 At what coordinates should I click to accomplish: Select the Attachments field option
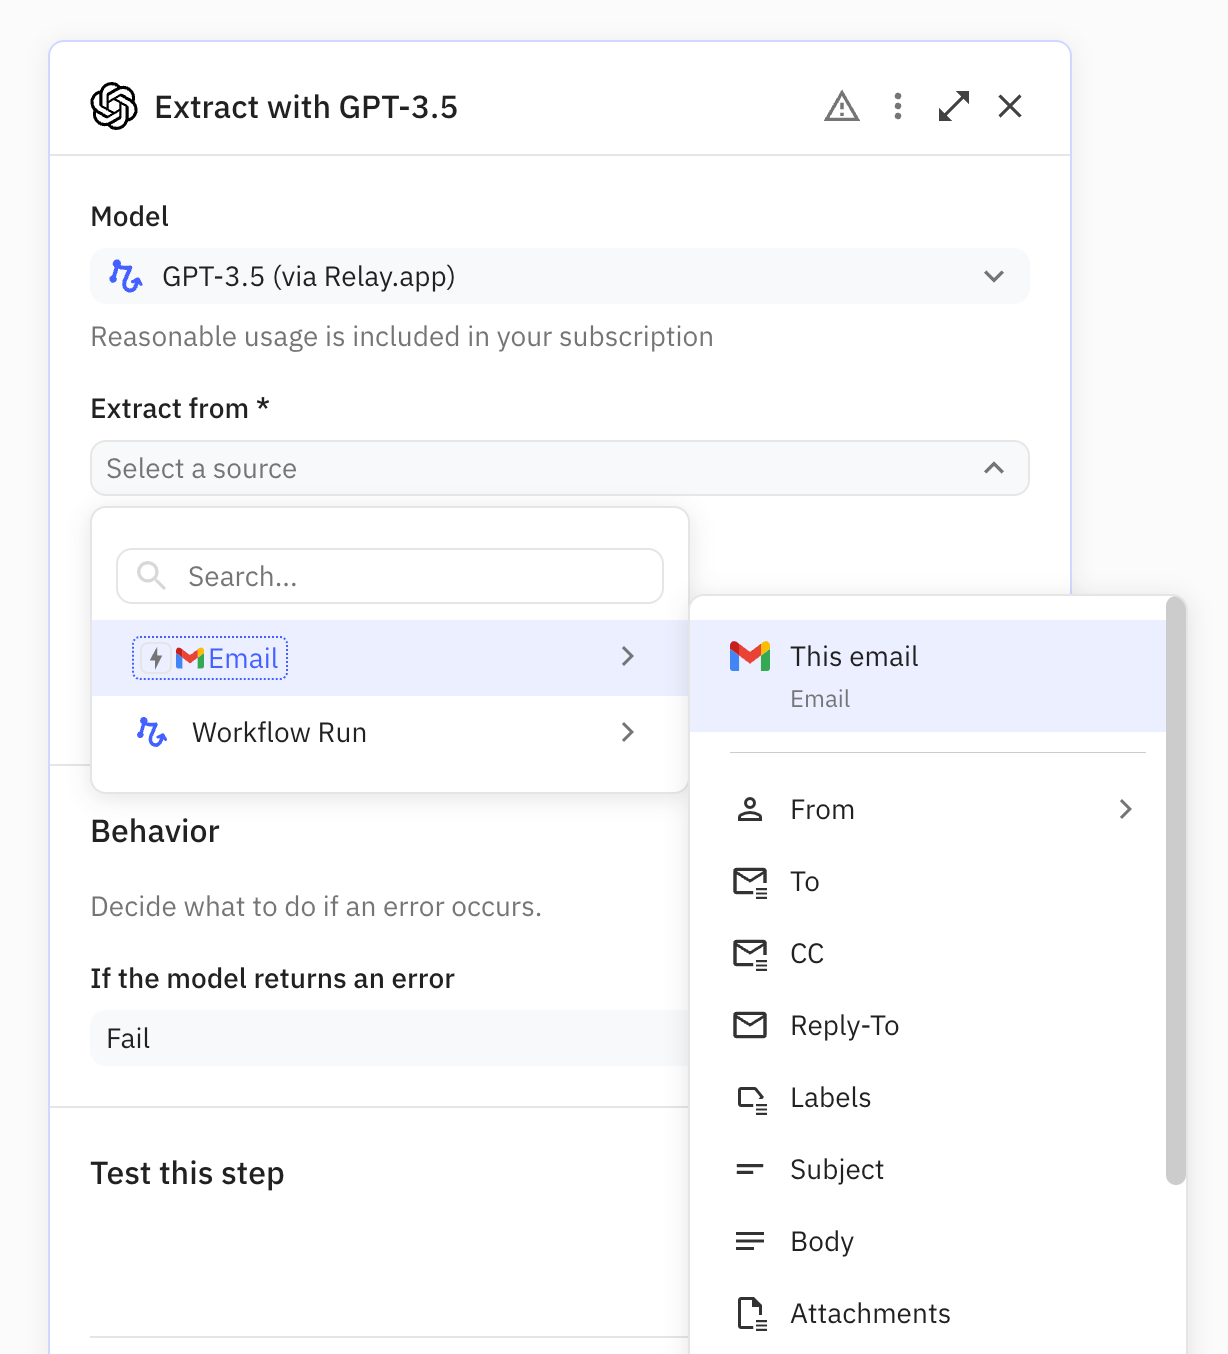pyautogui.click(x=928, y=1314)
